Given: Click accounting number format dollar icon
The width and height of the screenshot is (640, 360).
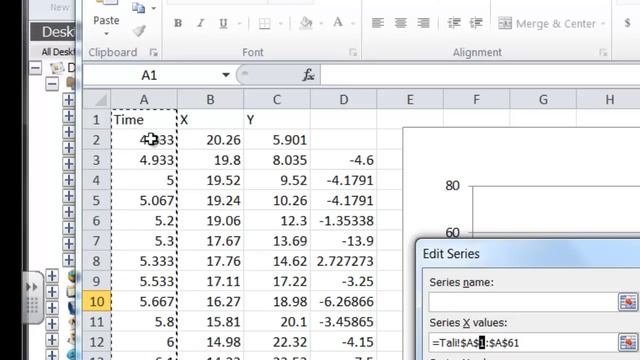Looking at the screenshot, I should [x=627, y=23].
